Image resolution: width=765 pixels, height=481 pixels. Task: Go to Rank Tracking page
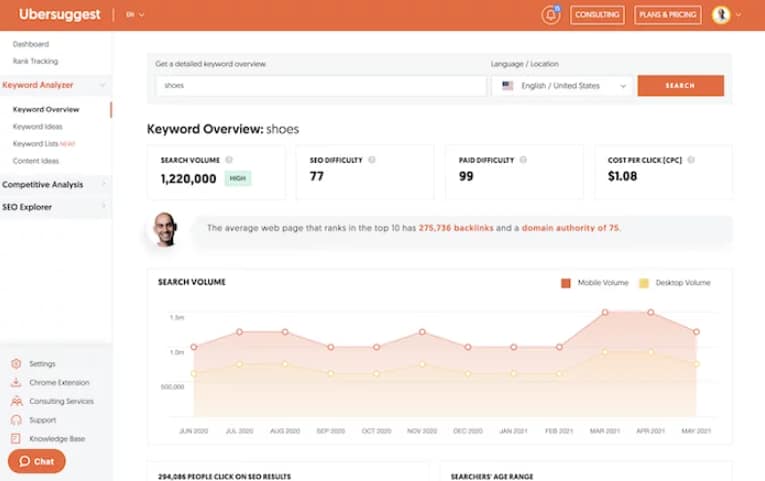[x=35, y=62]
